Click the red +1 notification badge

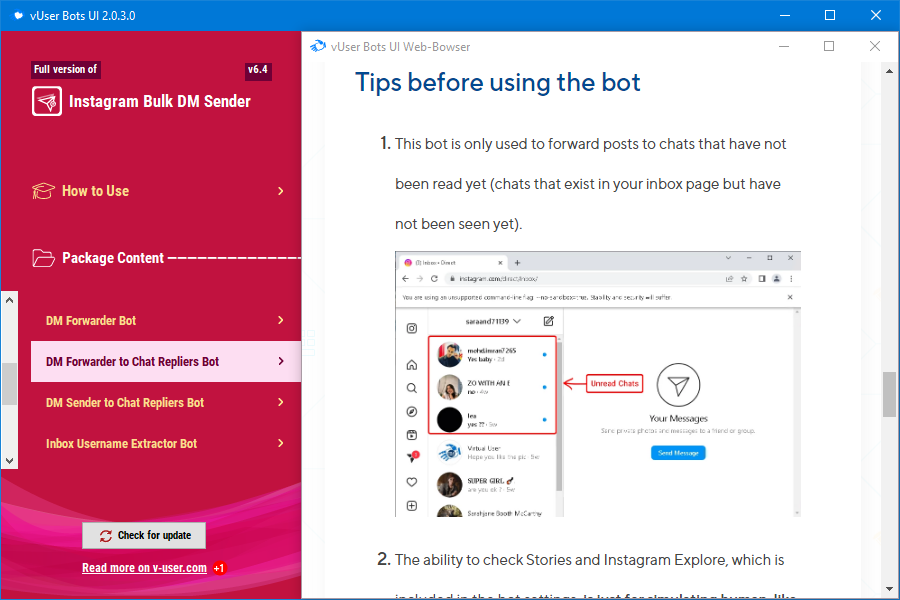pyautogui.click(x=219, y=568)
